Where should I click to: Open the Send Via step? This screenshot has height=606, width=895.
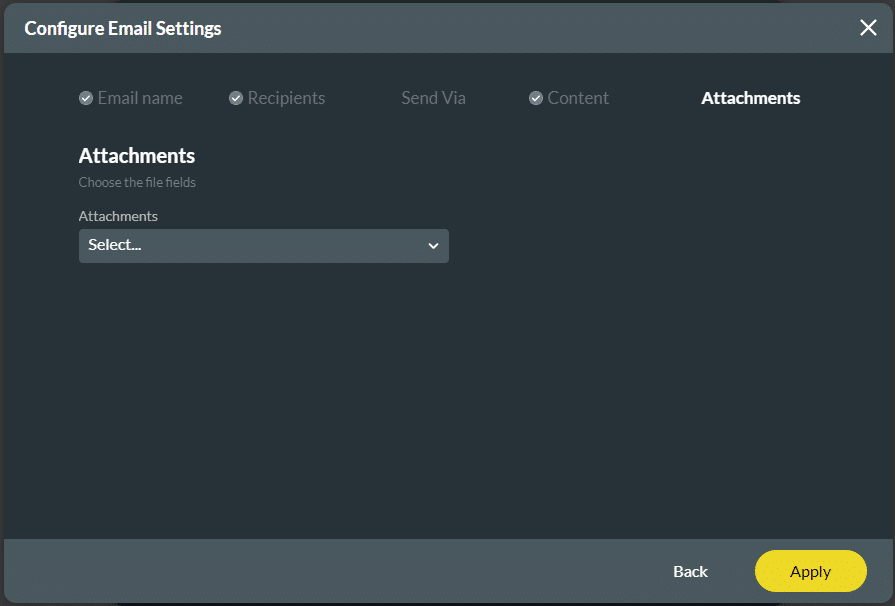(433, 98)
